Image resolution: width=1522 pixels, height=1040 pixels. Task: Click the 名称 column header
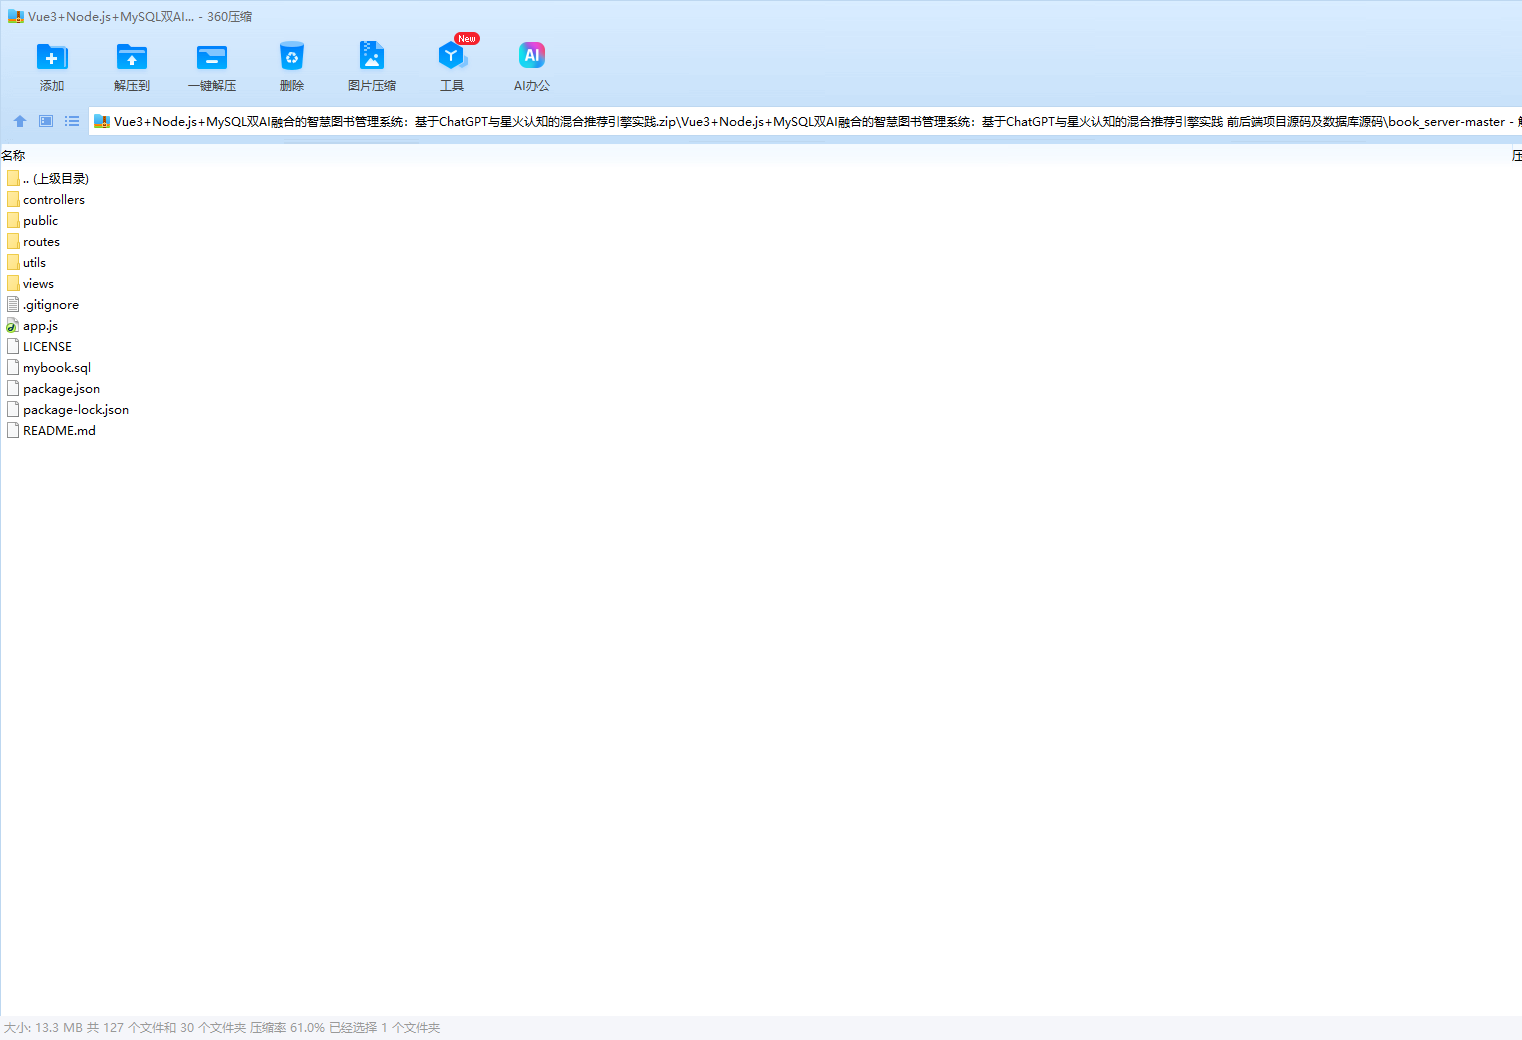(x=13, y=155)
